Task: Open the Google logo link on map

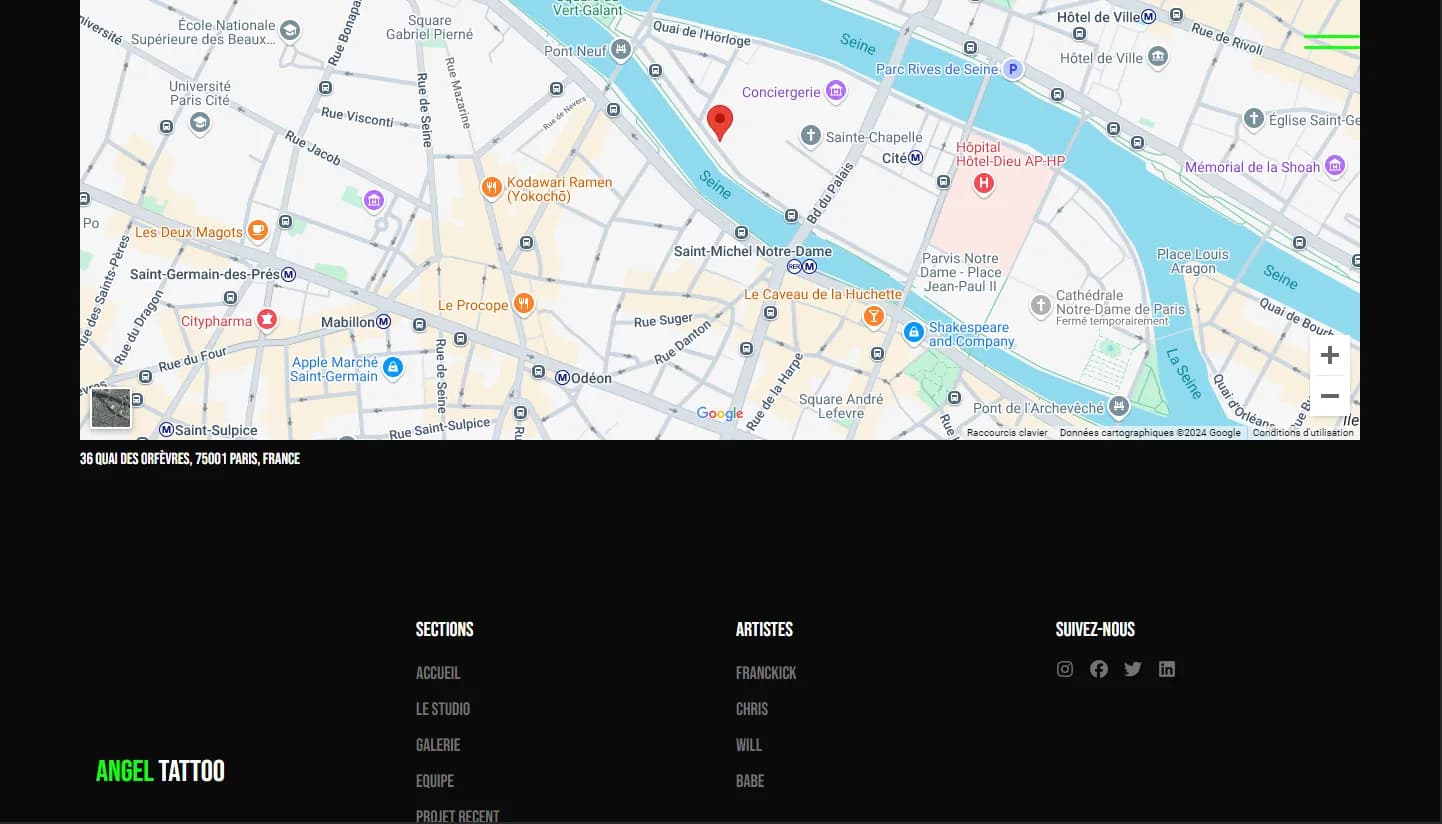Action: [720, 414]
